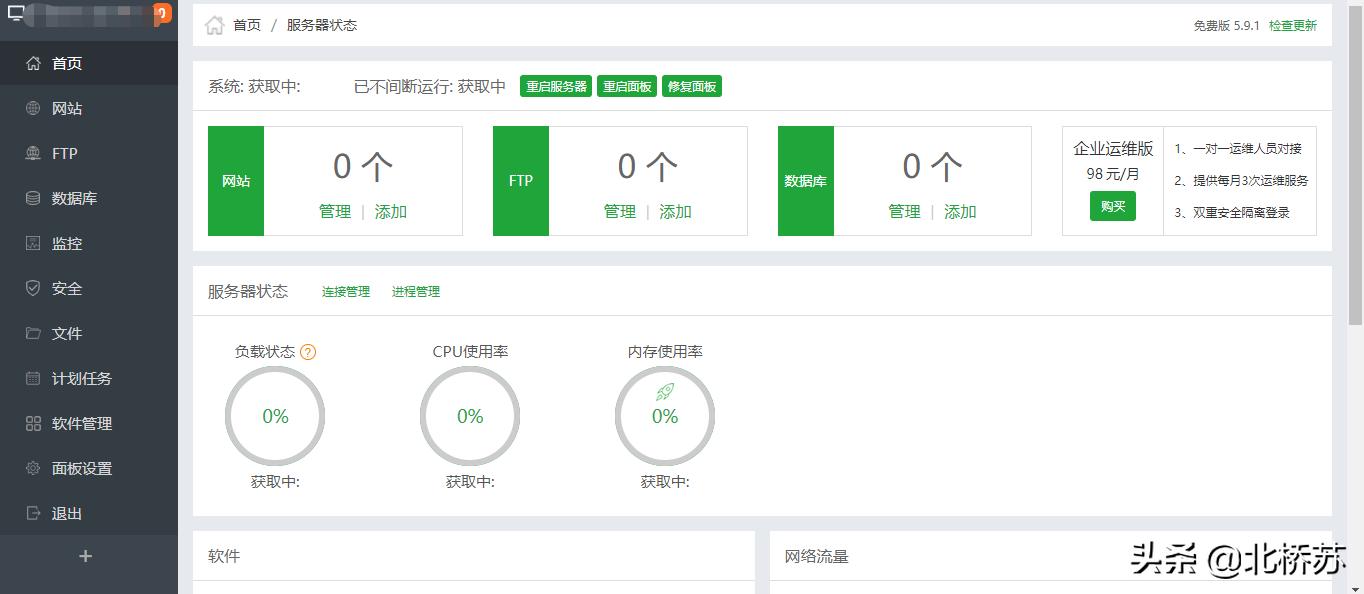Open 连接管理 connection management
Image resolution: width=1364 pixels, height=594 pixels.
(x=345, y=291)
